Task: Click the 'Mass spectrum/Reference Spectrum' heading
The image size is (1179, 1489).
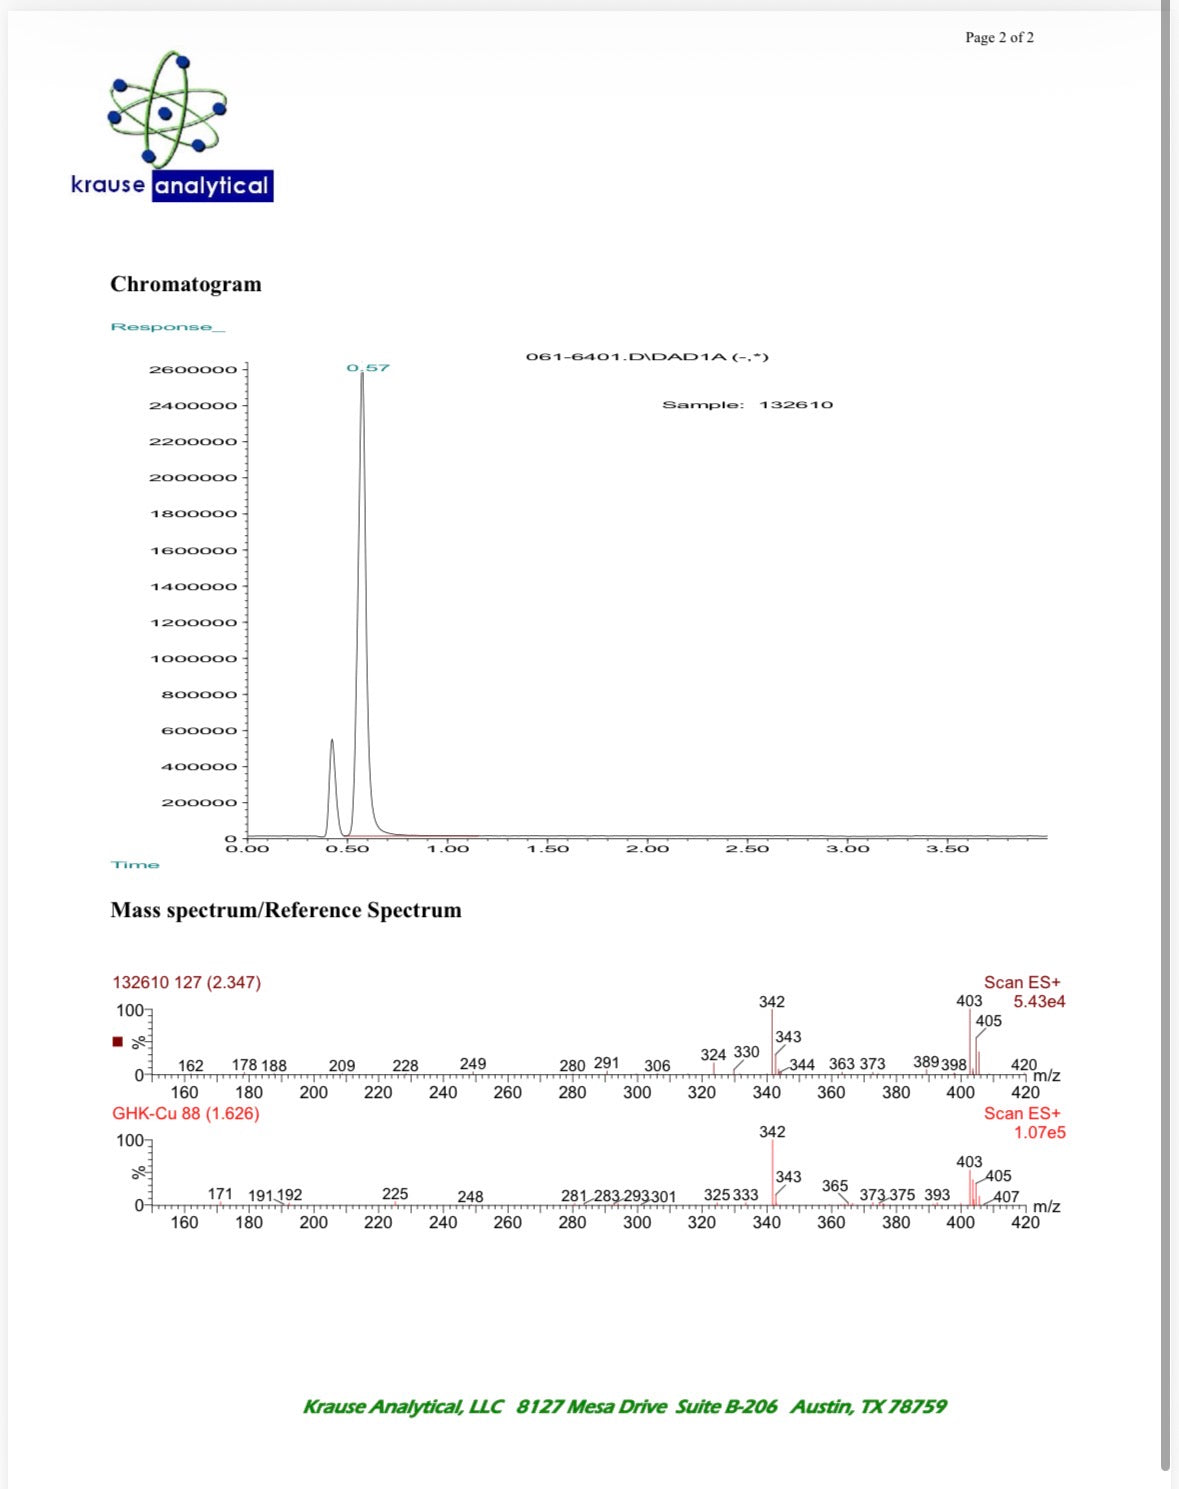Action: [x=286, y=910]
